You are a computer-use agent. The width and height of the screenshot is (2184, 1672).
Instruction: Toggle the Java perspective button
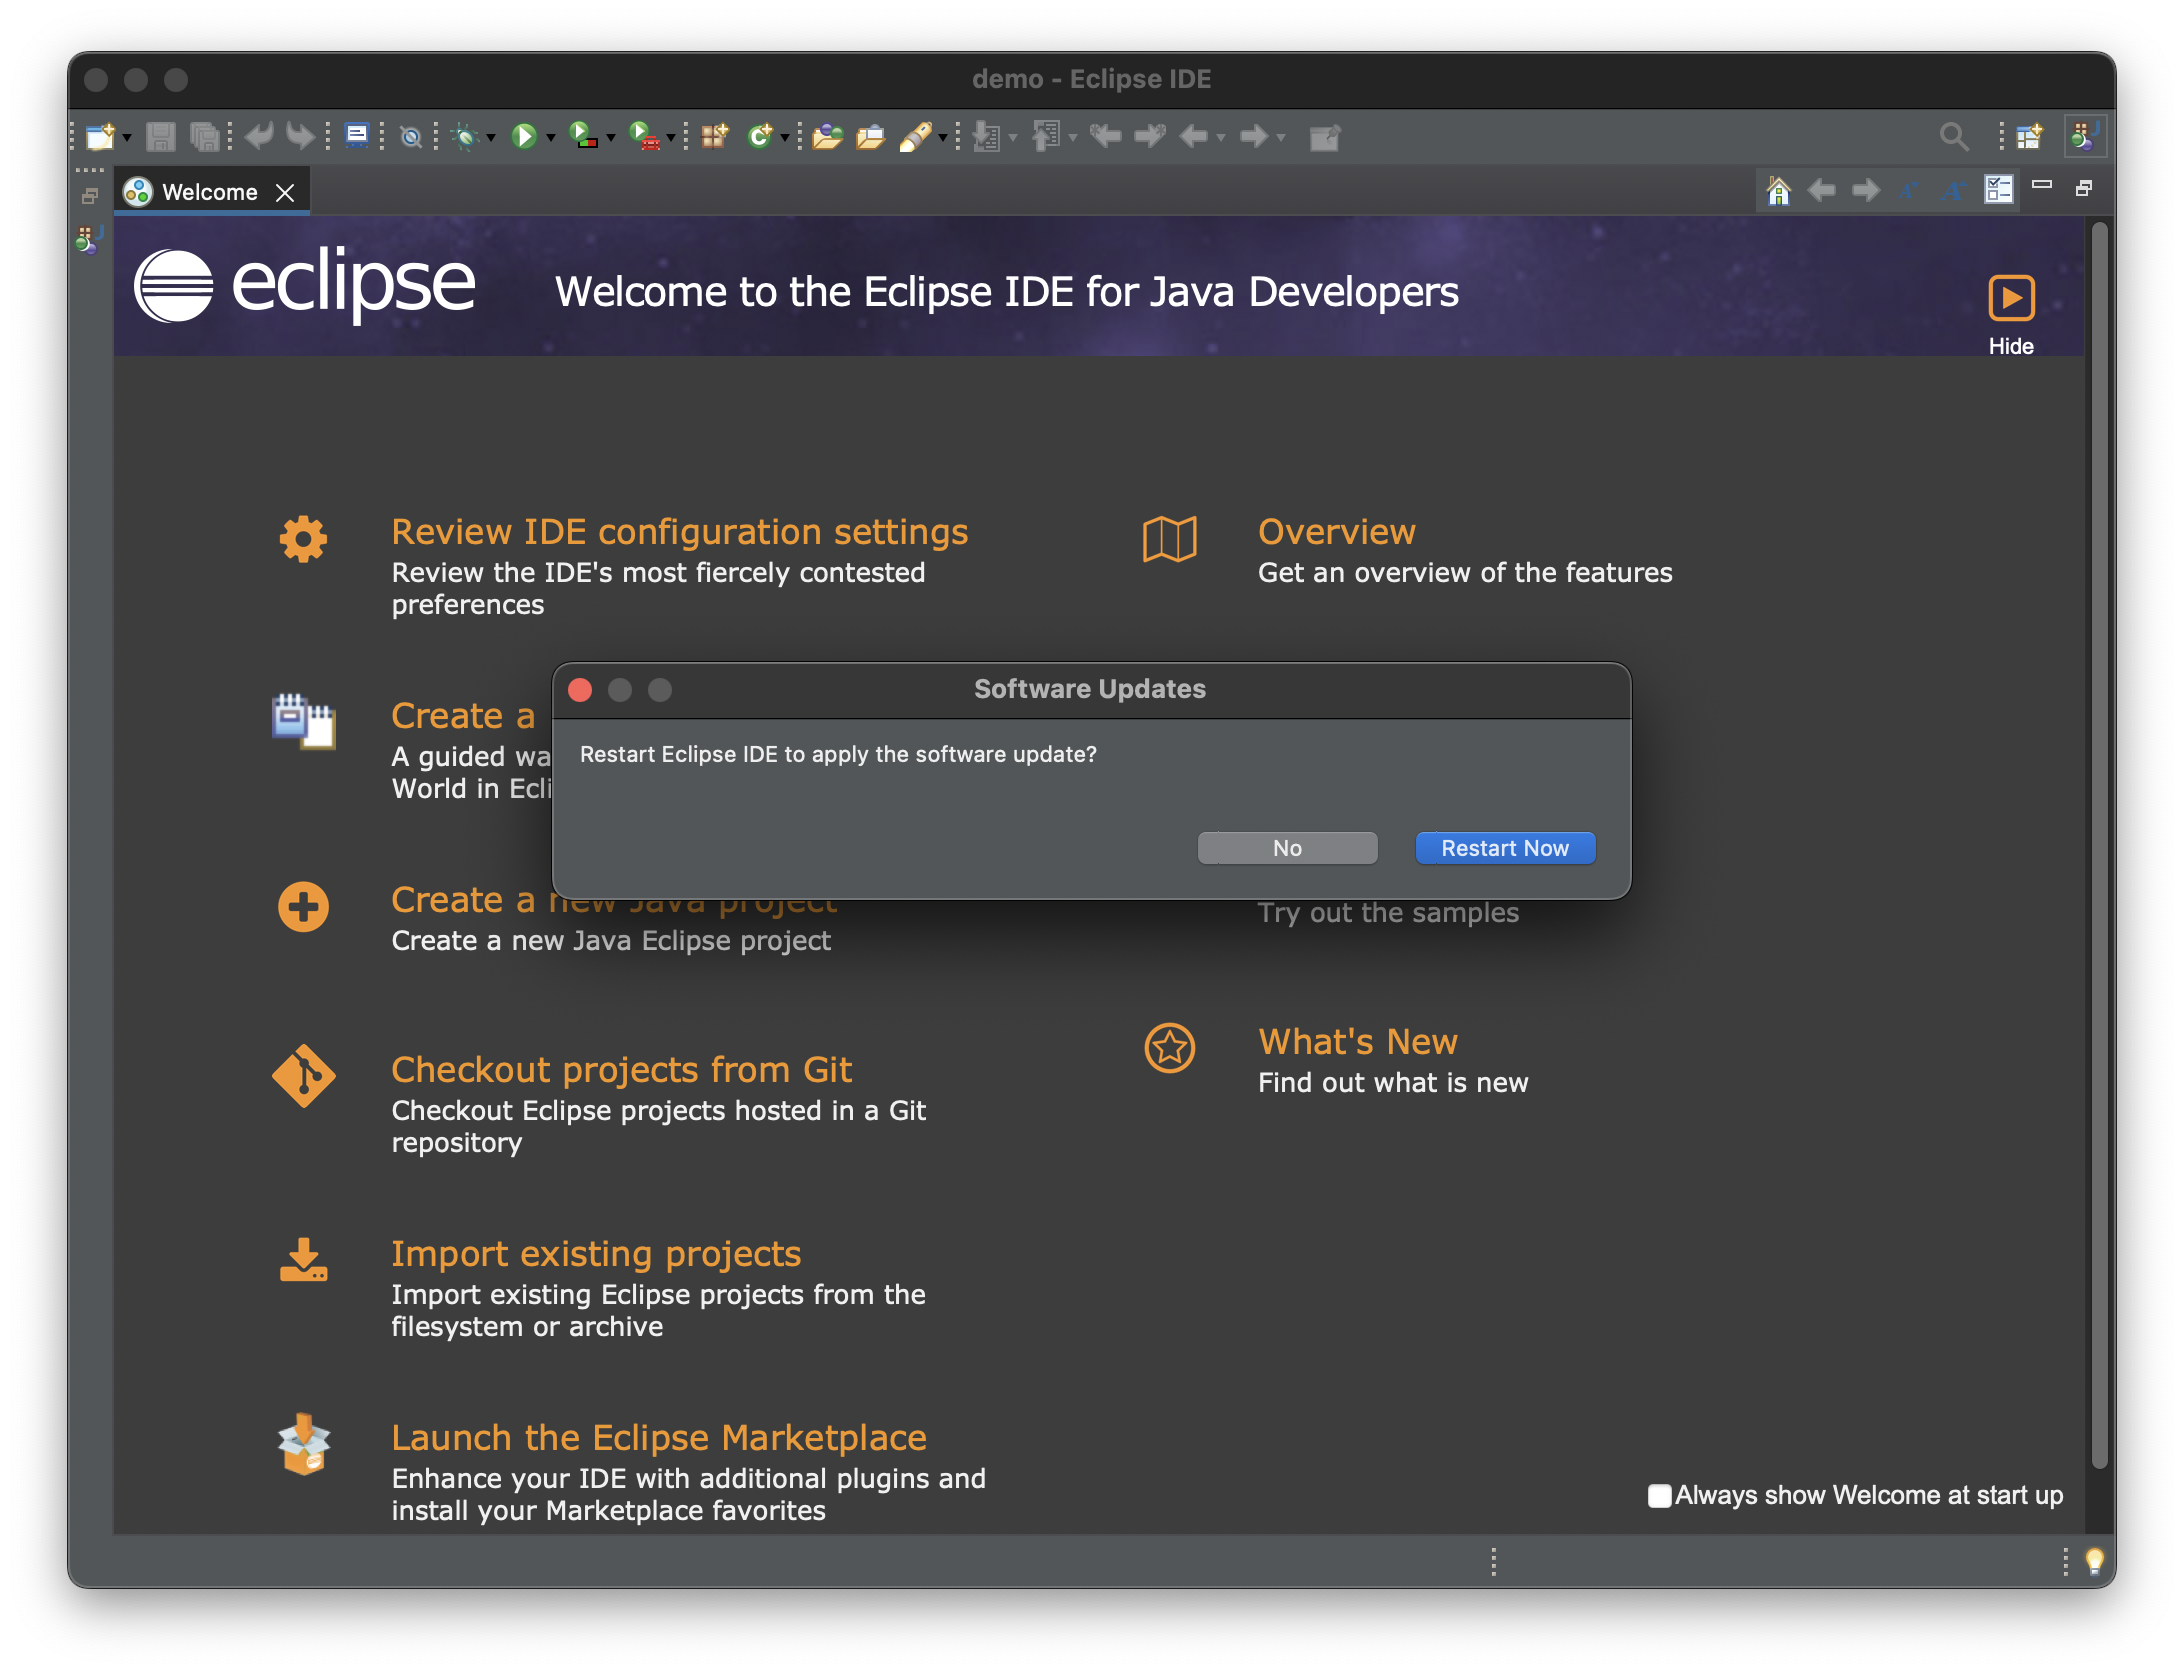[2085, 136]
